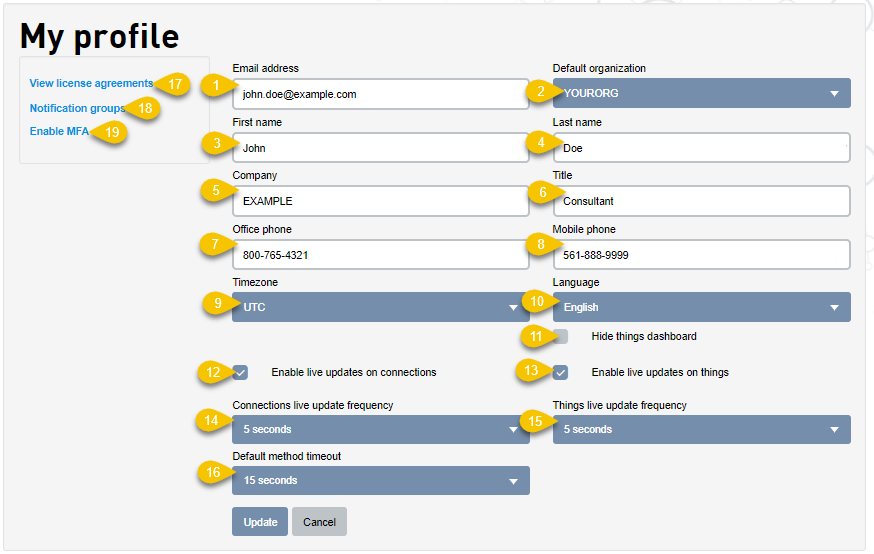Open Things live update frequency dropdown

click(702, 429)
